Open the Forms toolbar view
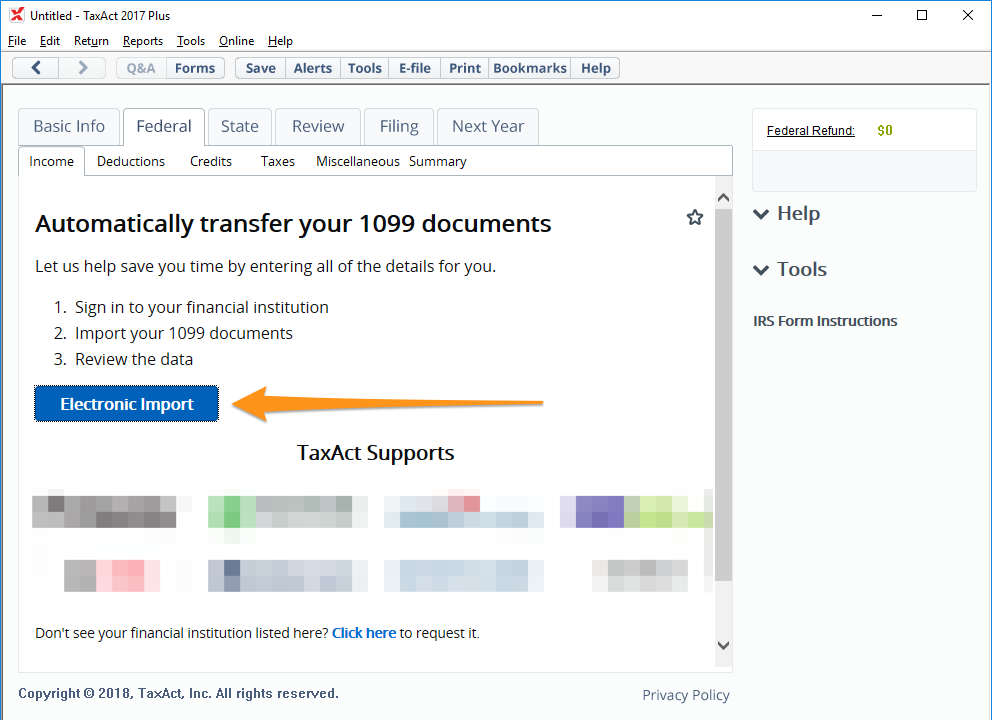992x720 pixels. [194, 68]
